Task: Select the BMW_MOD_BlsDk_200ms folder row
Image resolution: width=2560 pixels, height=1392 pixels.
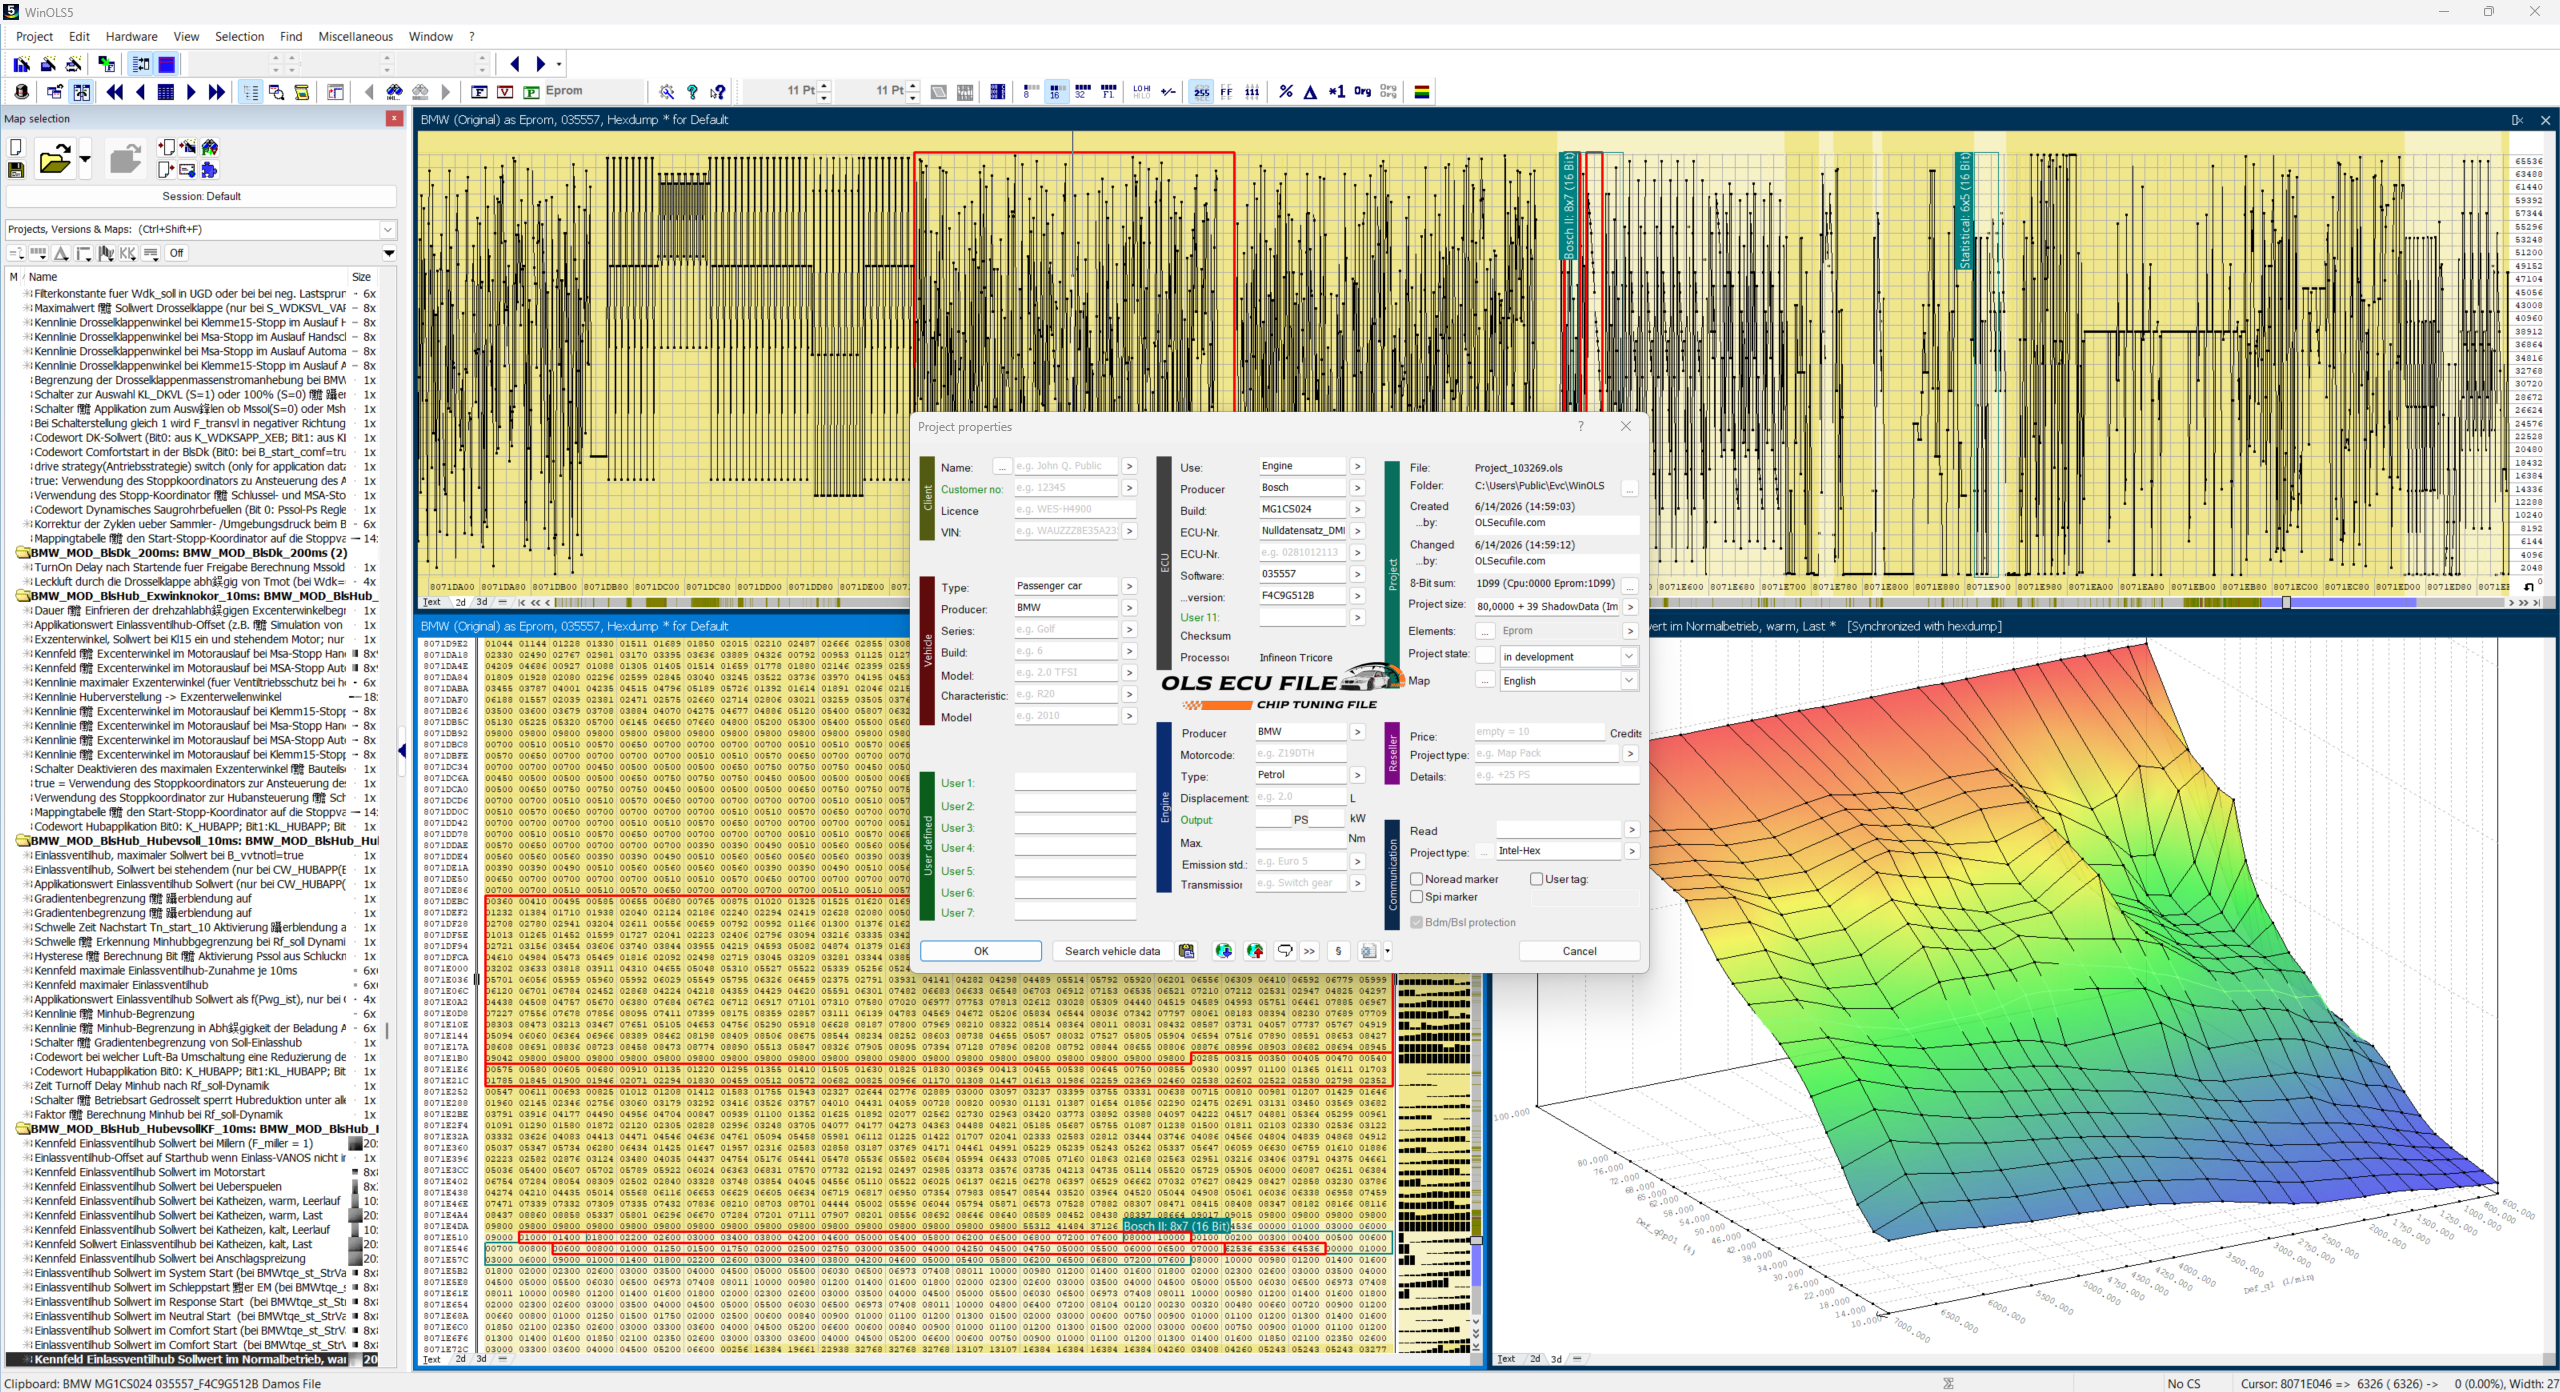Action: pyautogui.click(x=188, y=553)
